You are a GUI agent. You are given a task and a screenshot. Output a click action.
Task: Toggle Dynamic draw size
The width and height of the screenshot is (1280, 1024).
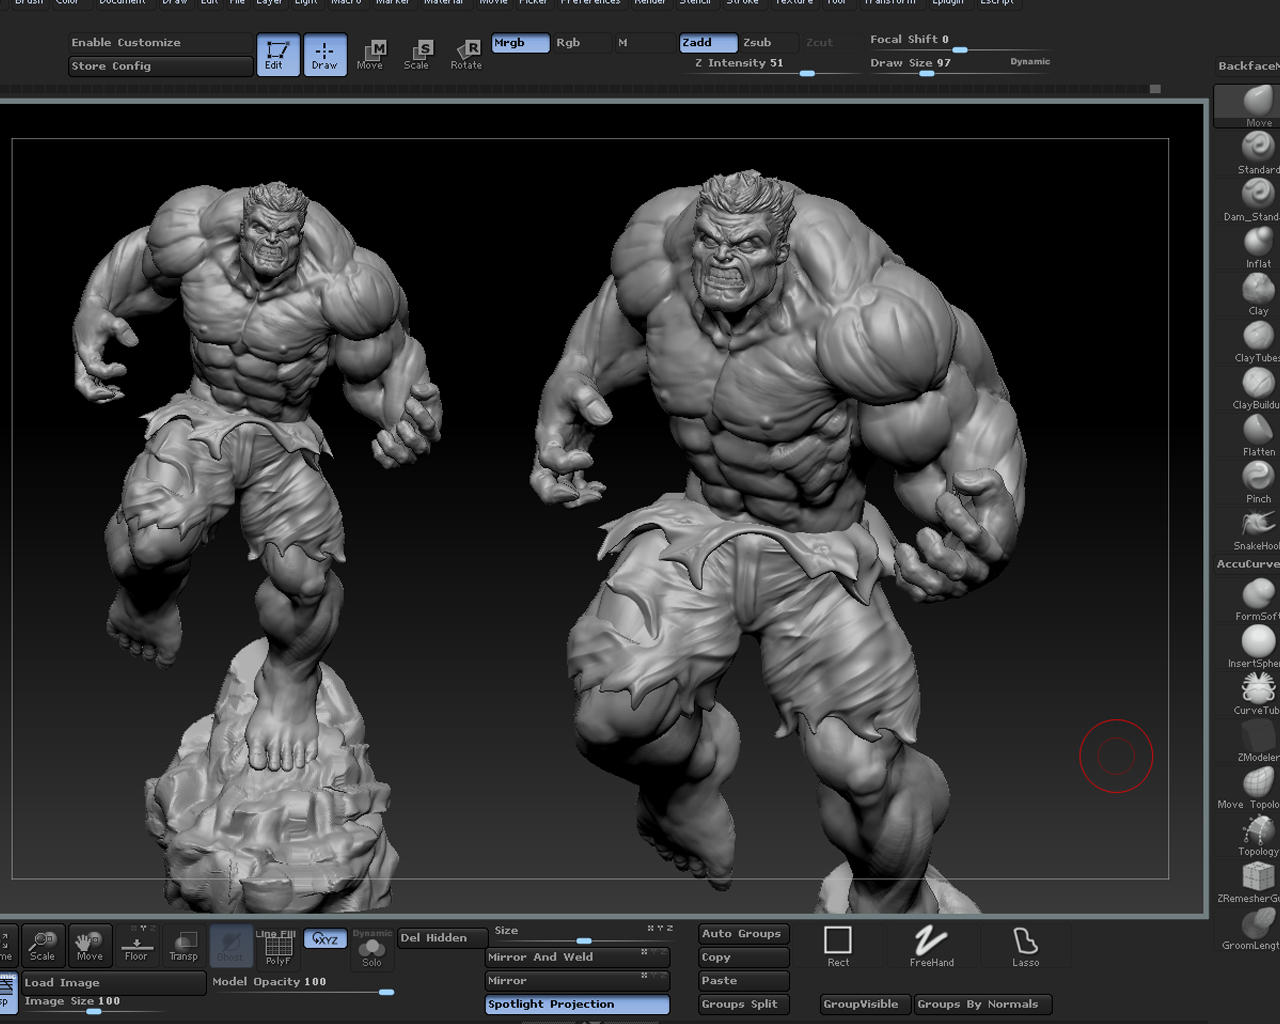tap(1030, 61)
